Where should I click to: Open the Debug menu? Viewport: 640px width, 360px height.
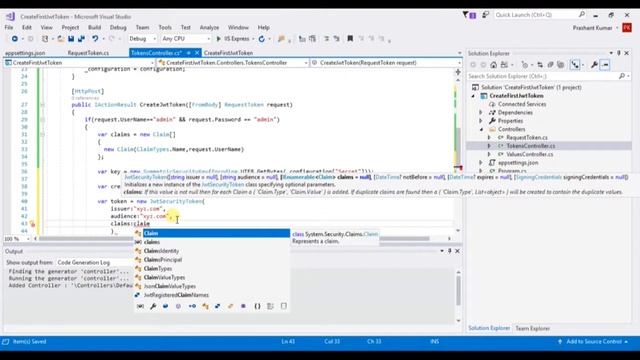pyautogui.click(x=118, y=27)
